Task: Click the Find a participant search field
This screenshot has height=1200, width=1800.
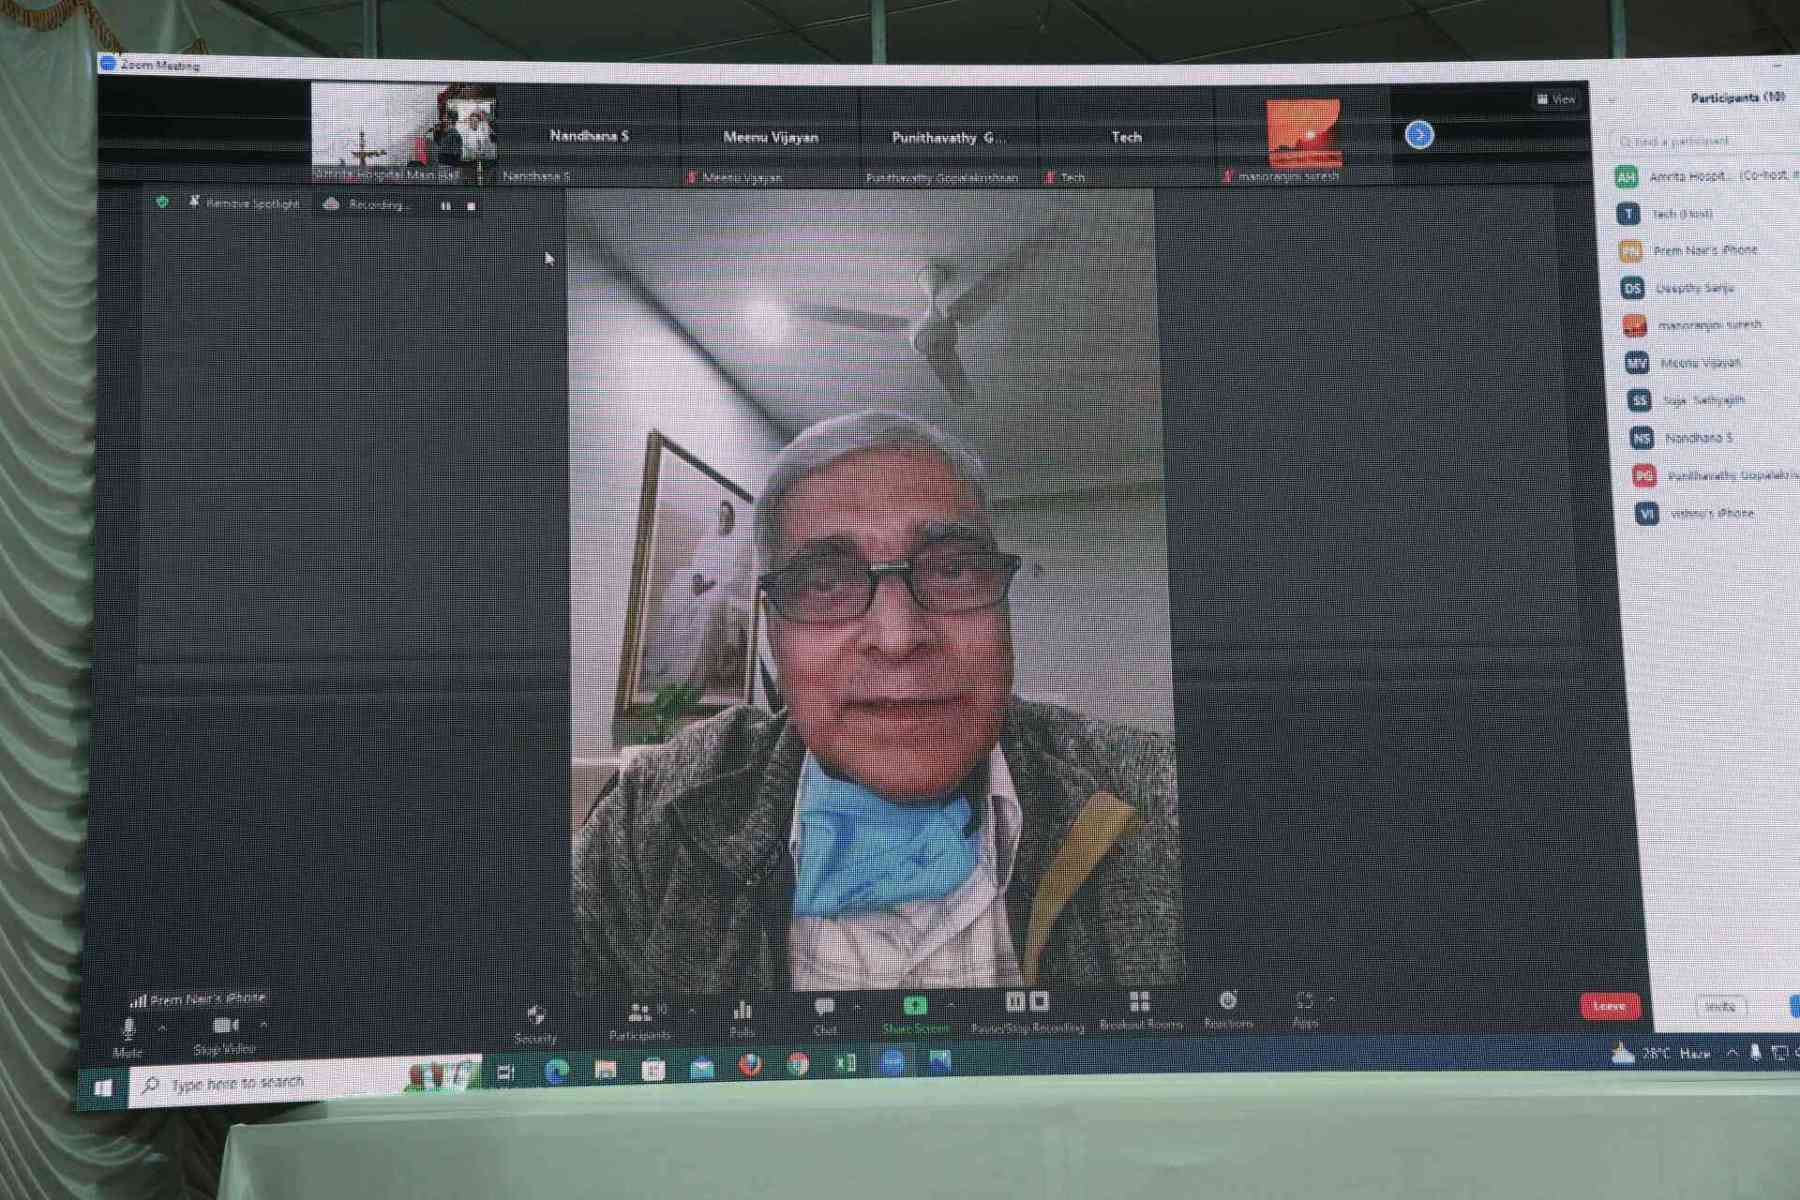Action: pos(1705,141)
